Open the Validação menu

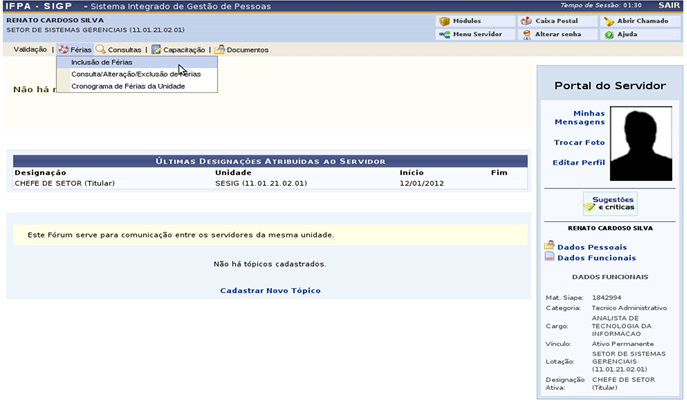[x=30, y=49]
